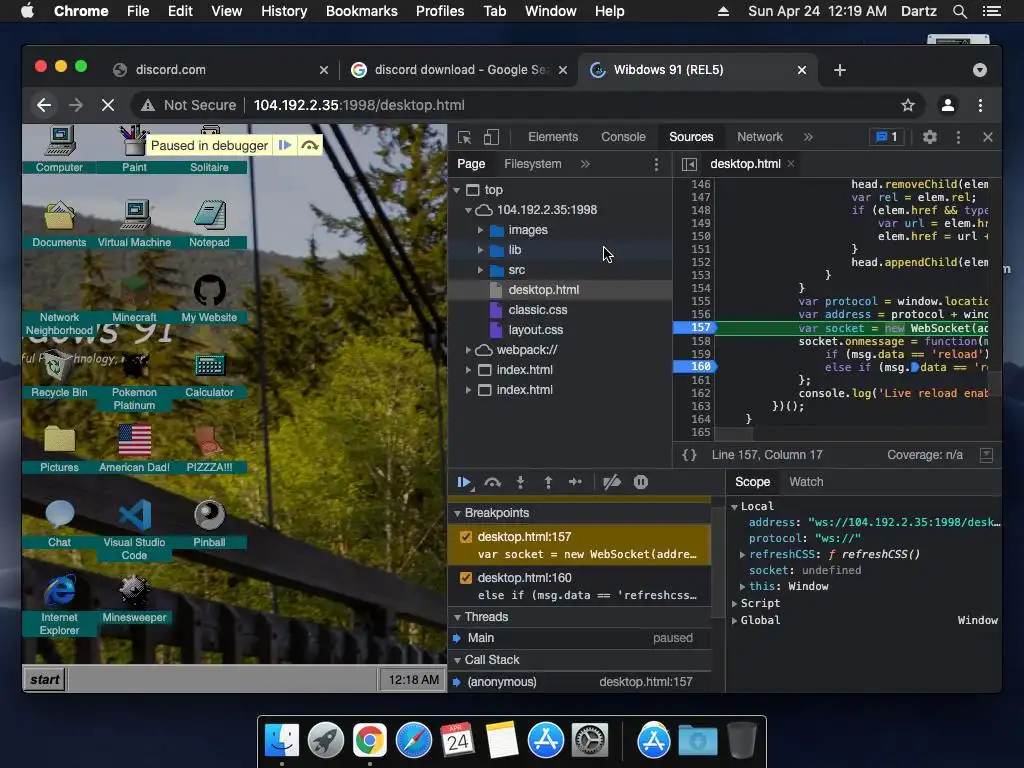Switch to the Console panel tab
The width and height of the screenshot is (1024, 768).
[x=623, y=136]
